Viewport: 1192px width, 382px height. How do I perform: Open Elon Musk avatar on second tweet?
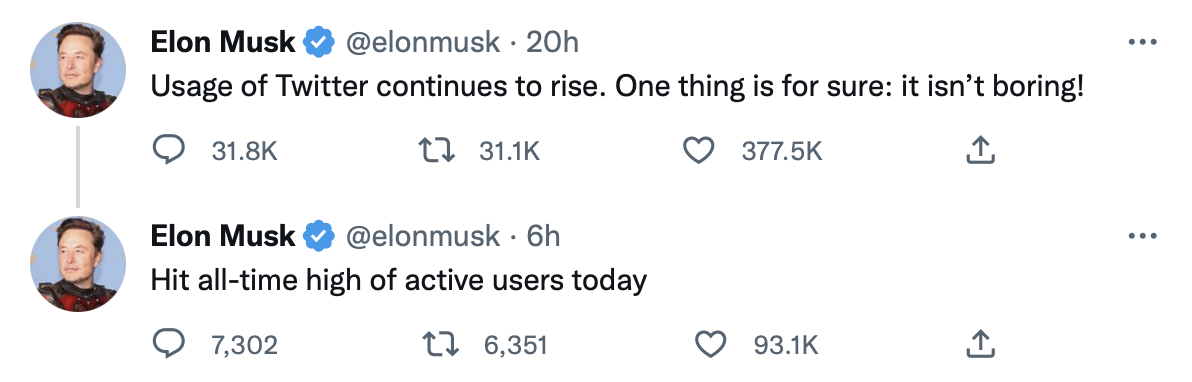pyautogui.click(x=78, y=263)
